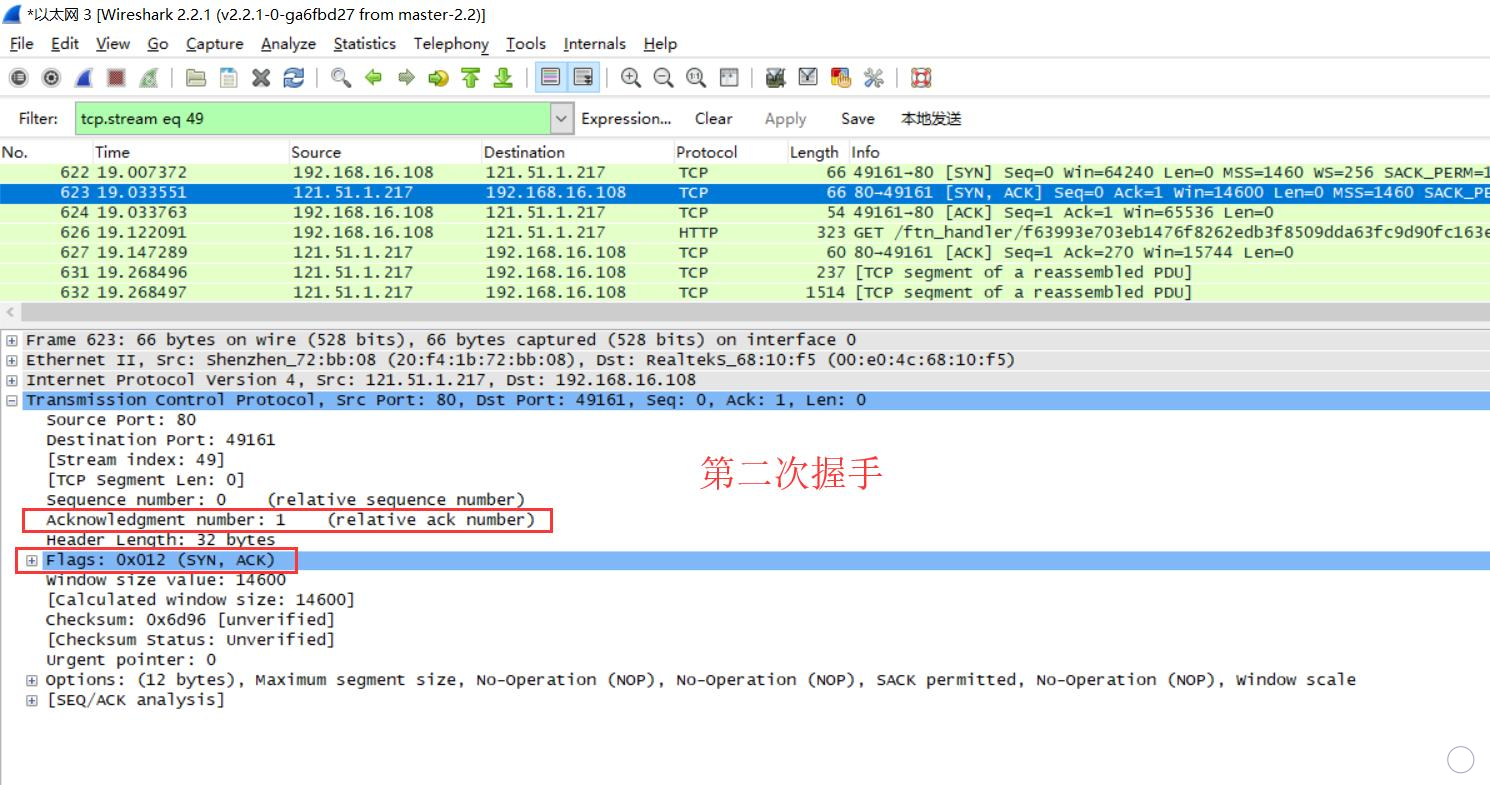Select packet 631 in packet list

[745, 272]
